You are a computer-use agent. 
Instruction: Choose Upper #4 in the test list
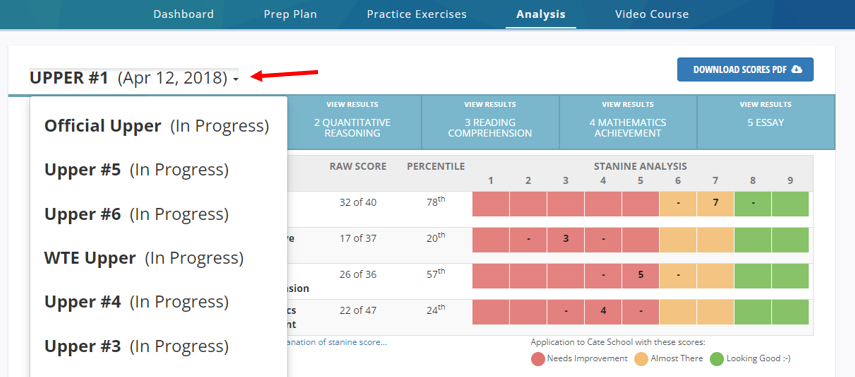click(136, 302)
